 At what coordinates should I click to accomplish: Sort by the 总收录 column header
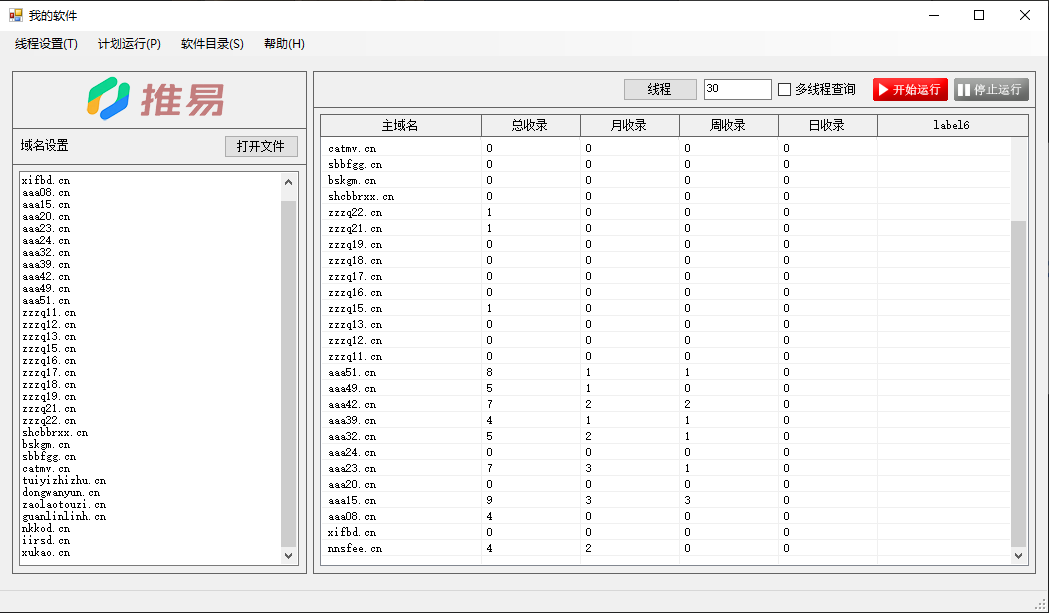tap(530, 126)
